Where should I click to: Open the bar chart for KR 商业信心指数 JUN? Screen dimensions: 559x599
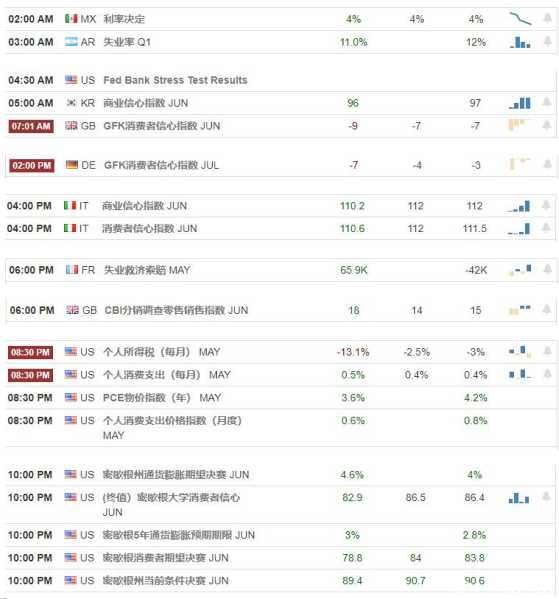[x=520, y=103]
